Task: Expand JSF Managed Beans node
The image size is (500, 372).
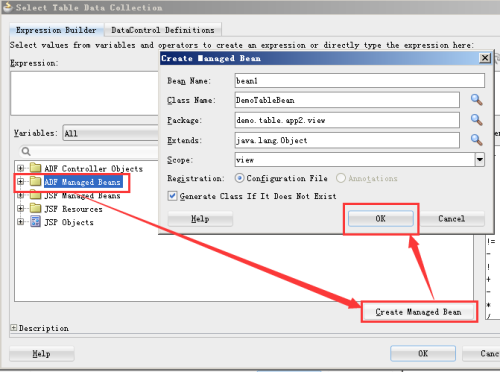Action: [20, 195]
